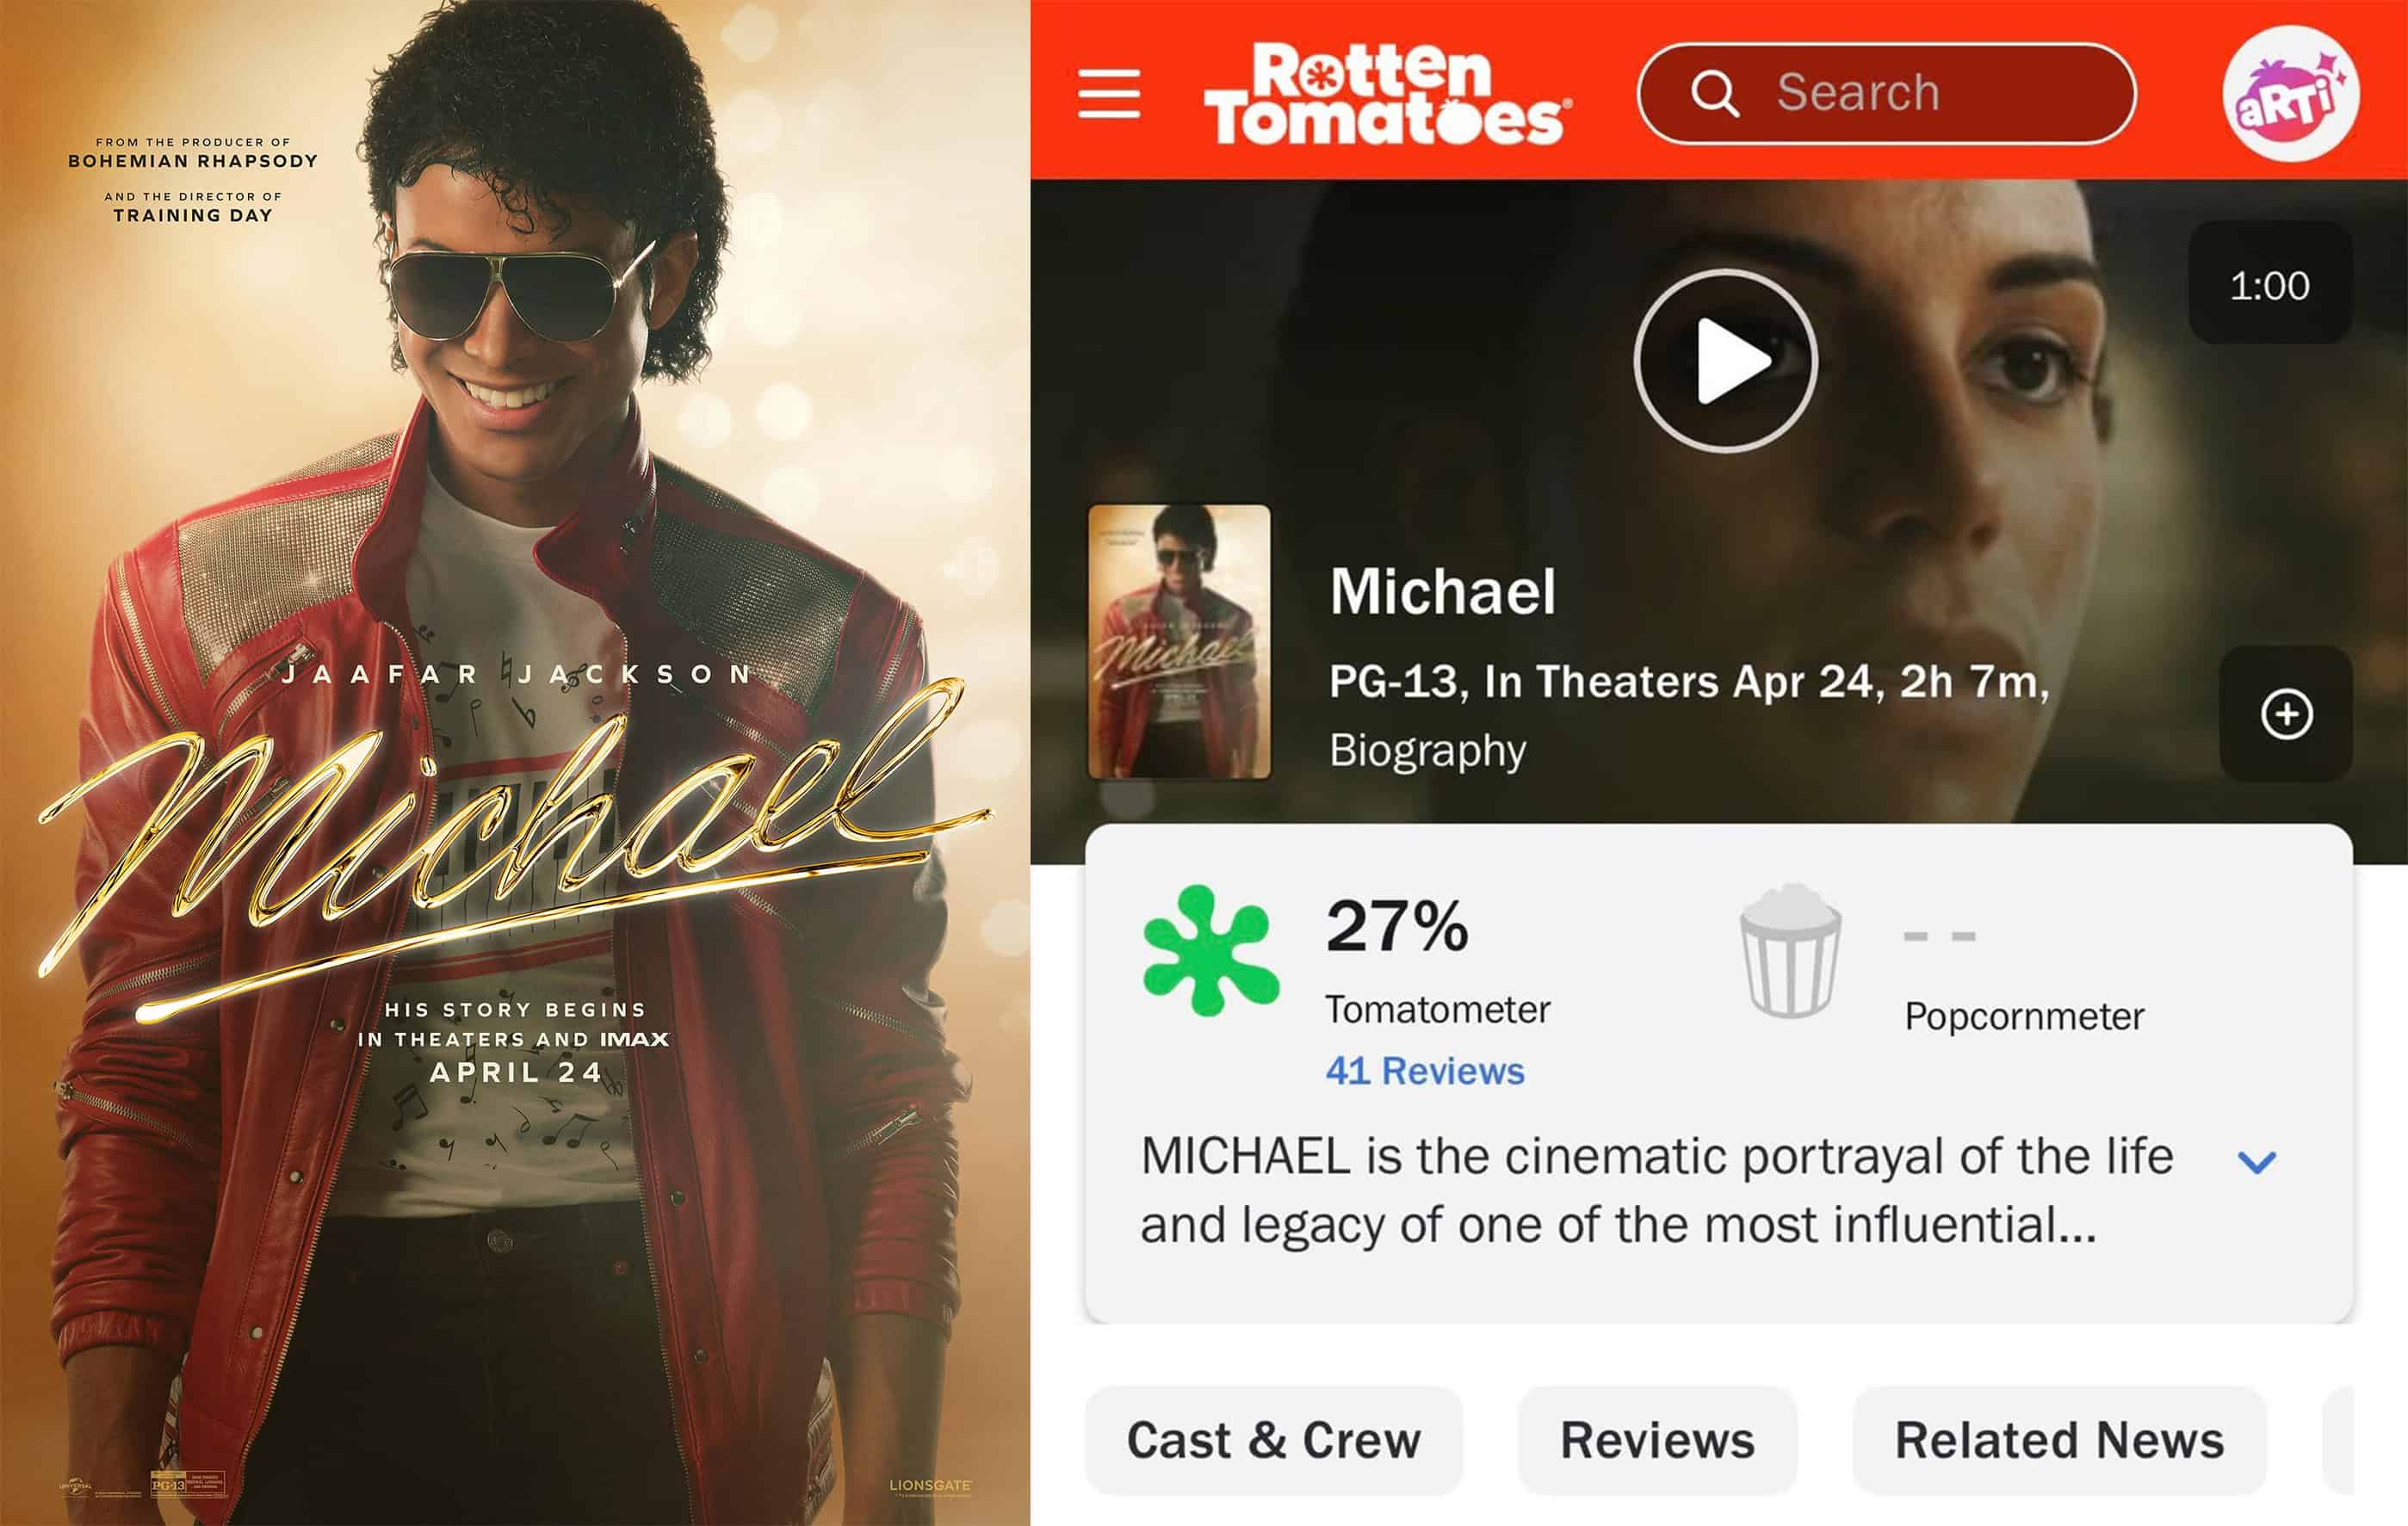Switch to the Reviews tab
The width and height of the screenshot is (2408, 1526).
point(1657,1440)
